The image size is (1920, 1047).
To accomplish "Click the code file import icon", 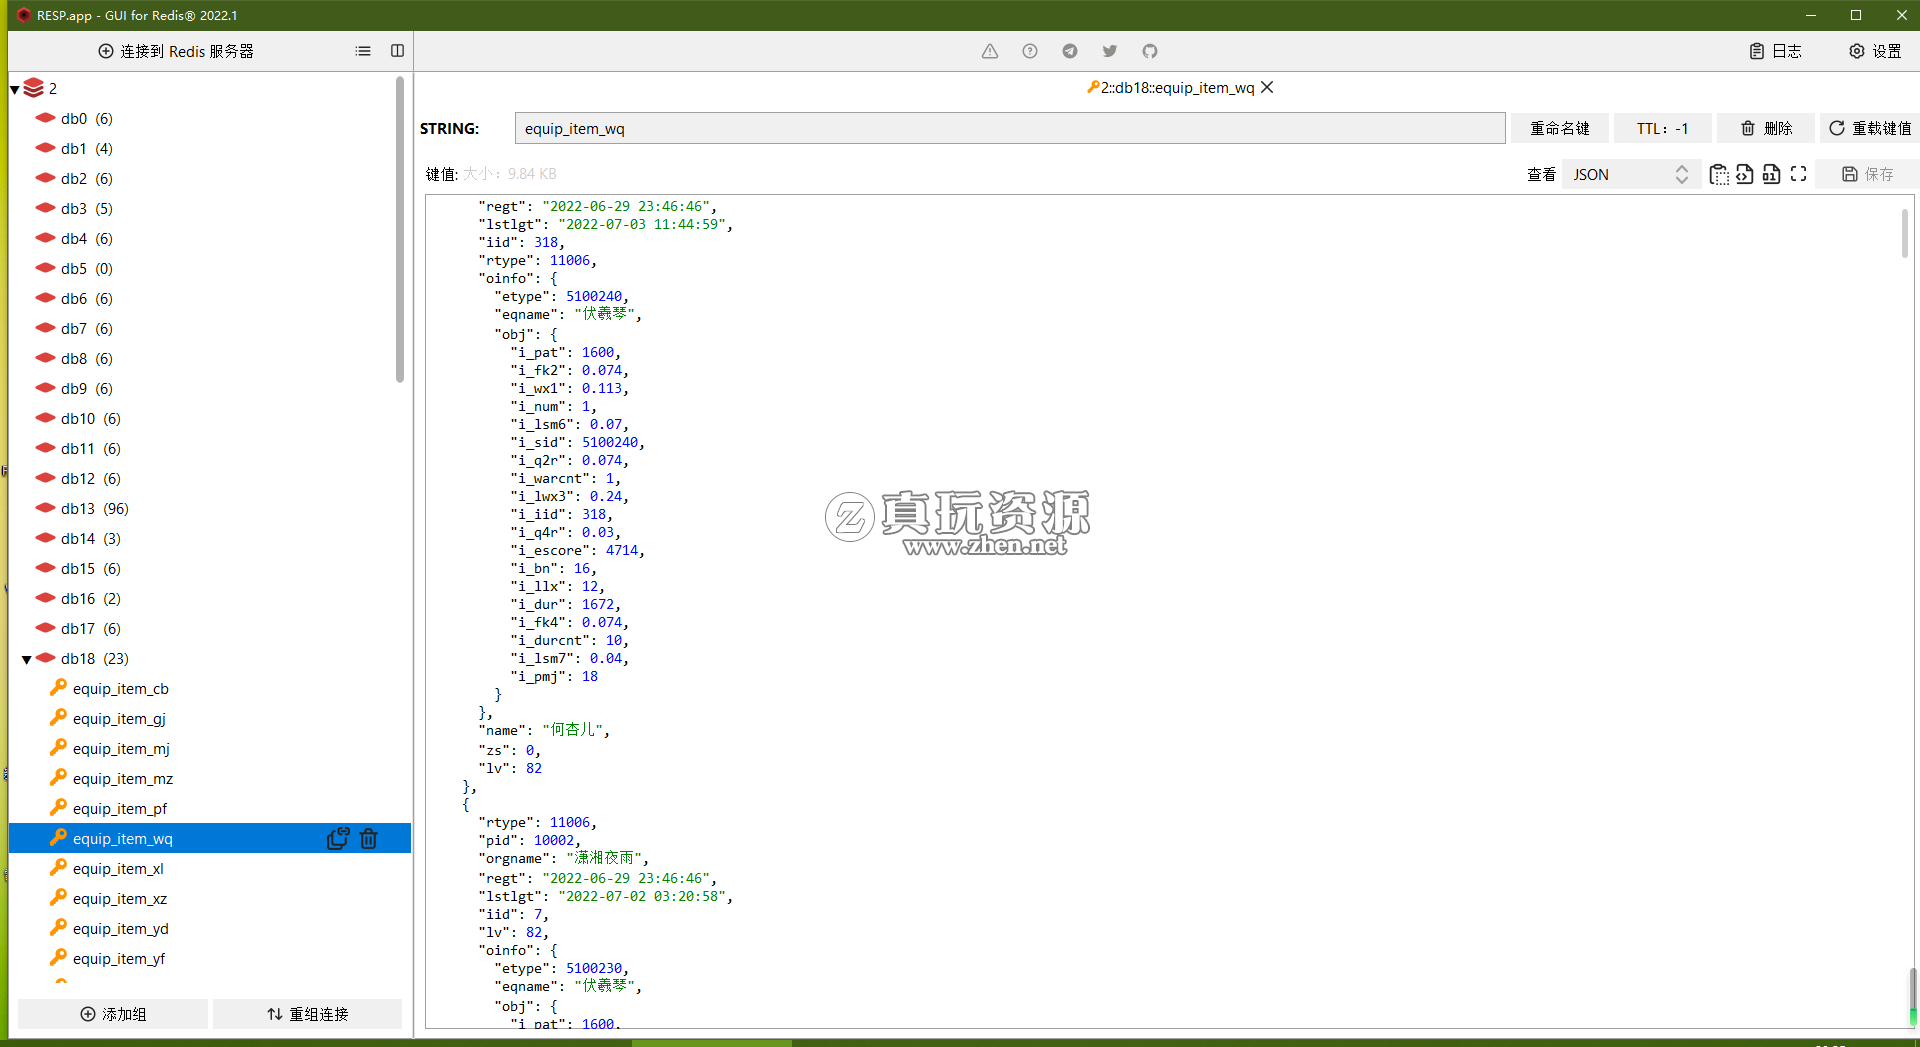I will (1745, 174).
